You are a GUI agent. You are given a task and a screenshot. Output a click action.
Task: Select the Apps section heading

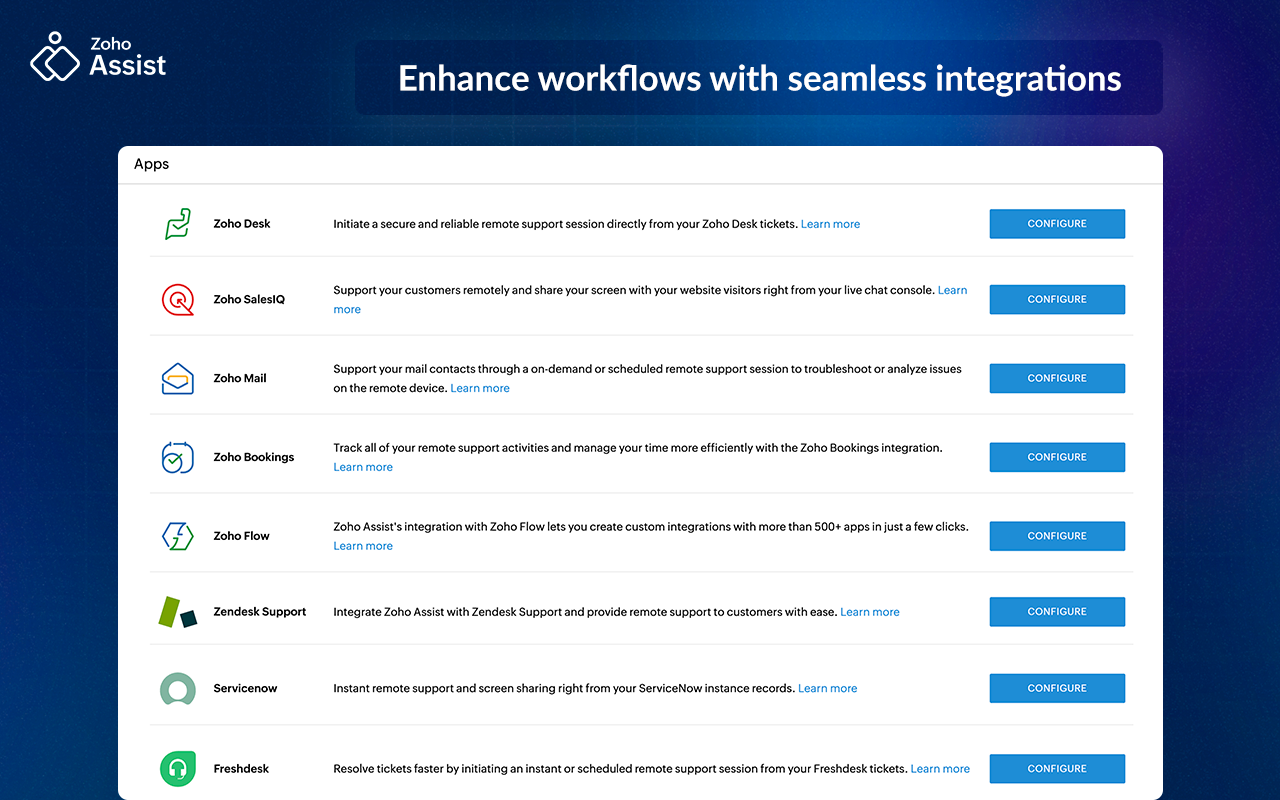[x=152, y=164]
